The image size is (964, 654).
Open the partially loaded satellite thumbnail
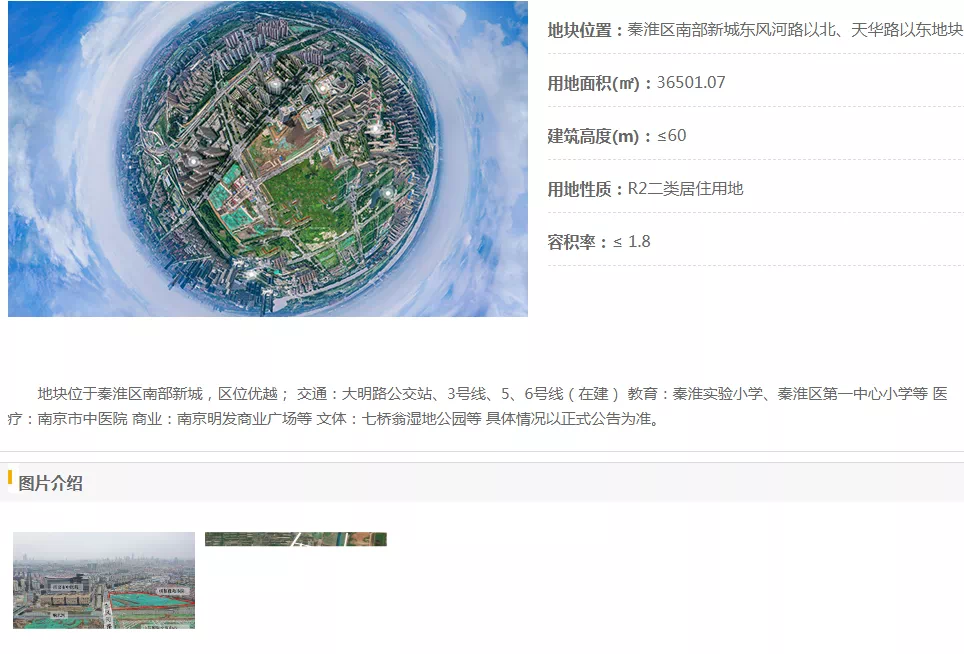point(296,539)
